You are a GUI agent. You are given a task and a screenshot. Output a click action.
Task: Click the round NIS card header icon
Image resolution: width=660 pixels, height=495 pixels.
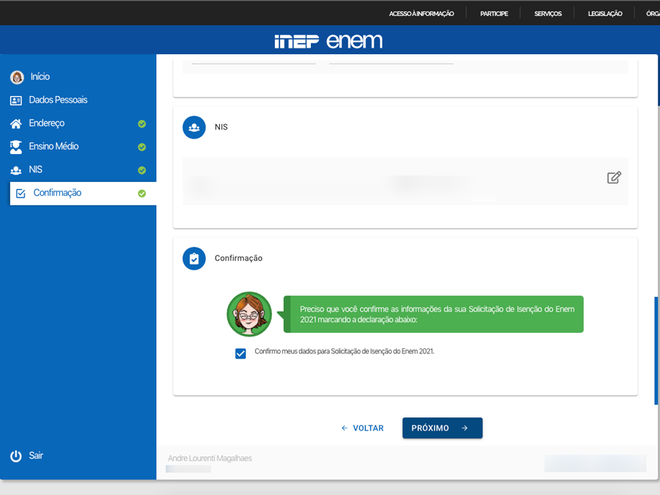tap(194, 127)
